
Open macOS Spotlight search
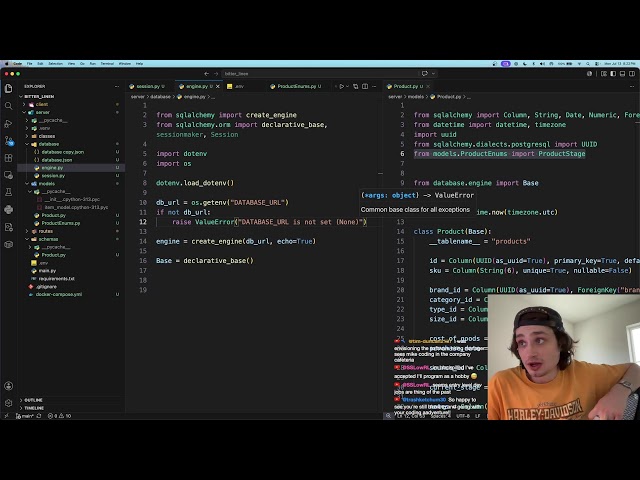coord(588,64)
